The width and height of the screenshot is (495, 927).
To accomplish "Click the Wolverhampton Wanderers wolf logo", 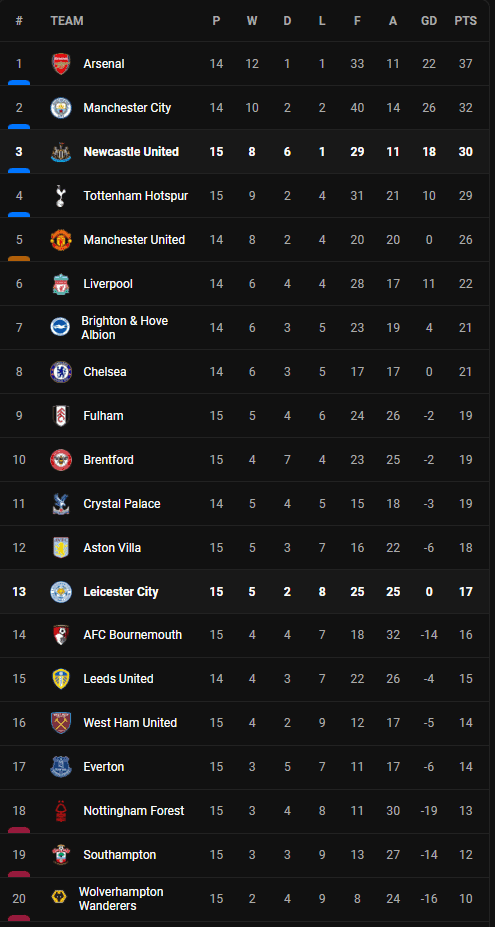I will click(55, 898).
